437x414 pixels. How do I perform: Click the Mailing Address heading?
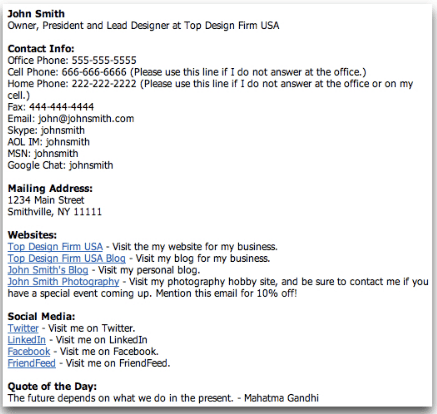point(50,188)
